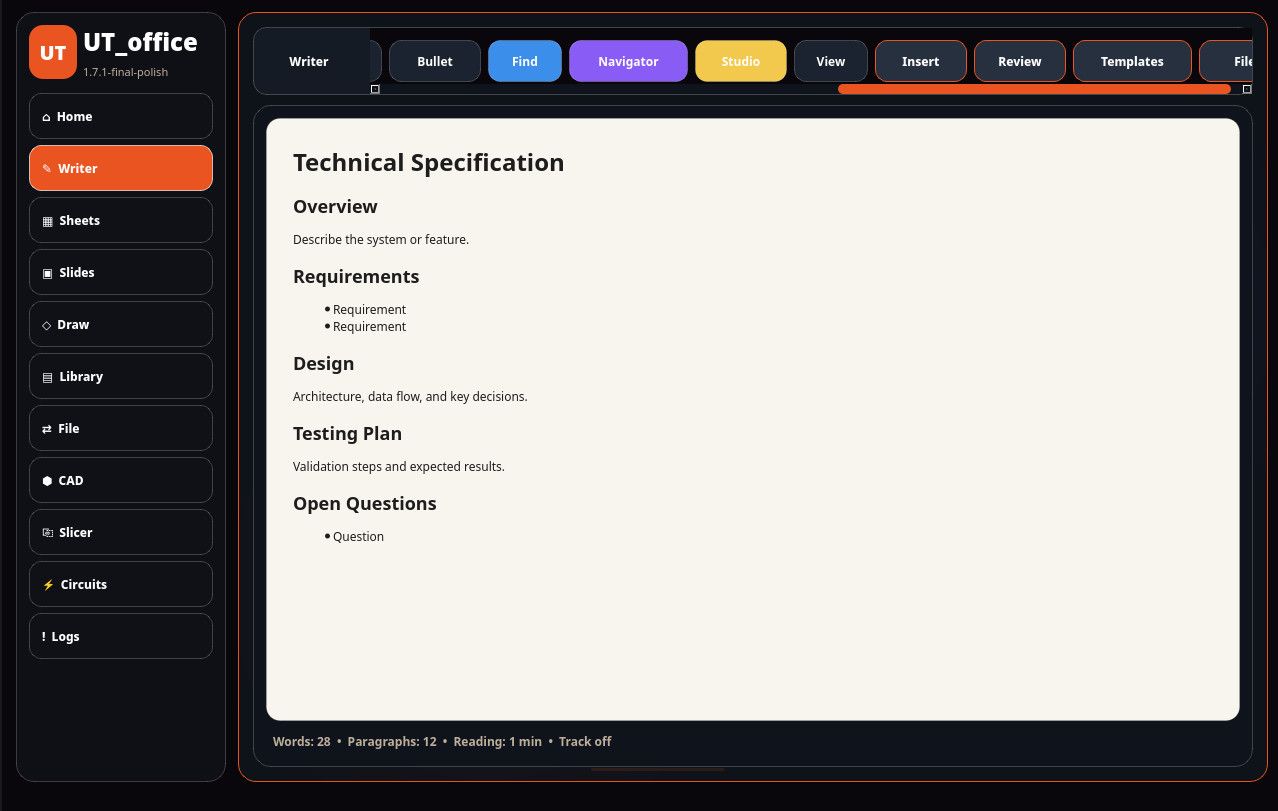The image size is (1278, 811).
Task: Open the purple Navigator panel
Action: coord(628,61)
